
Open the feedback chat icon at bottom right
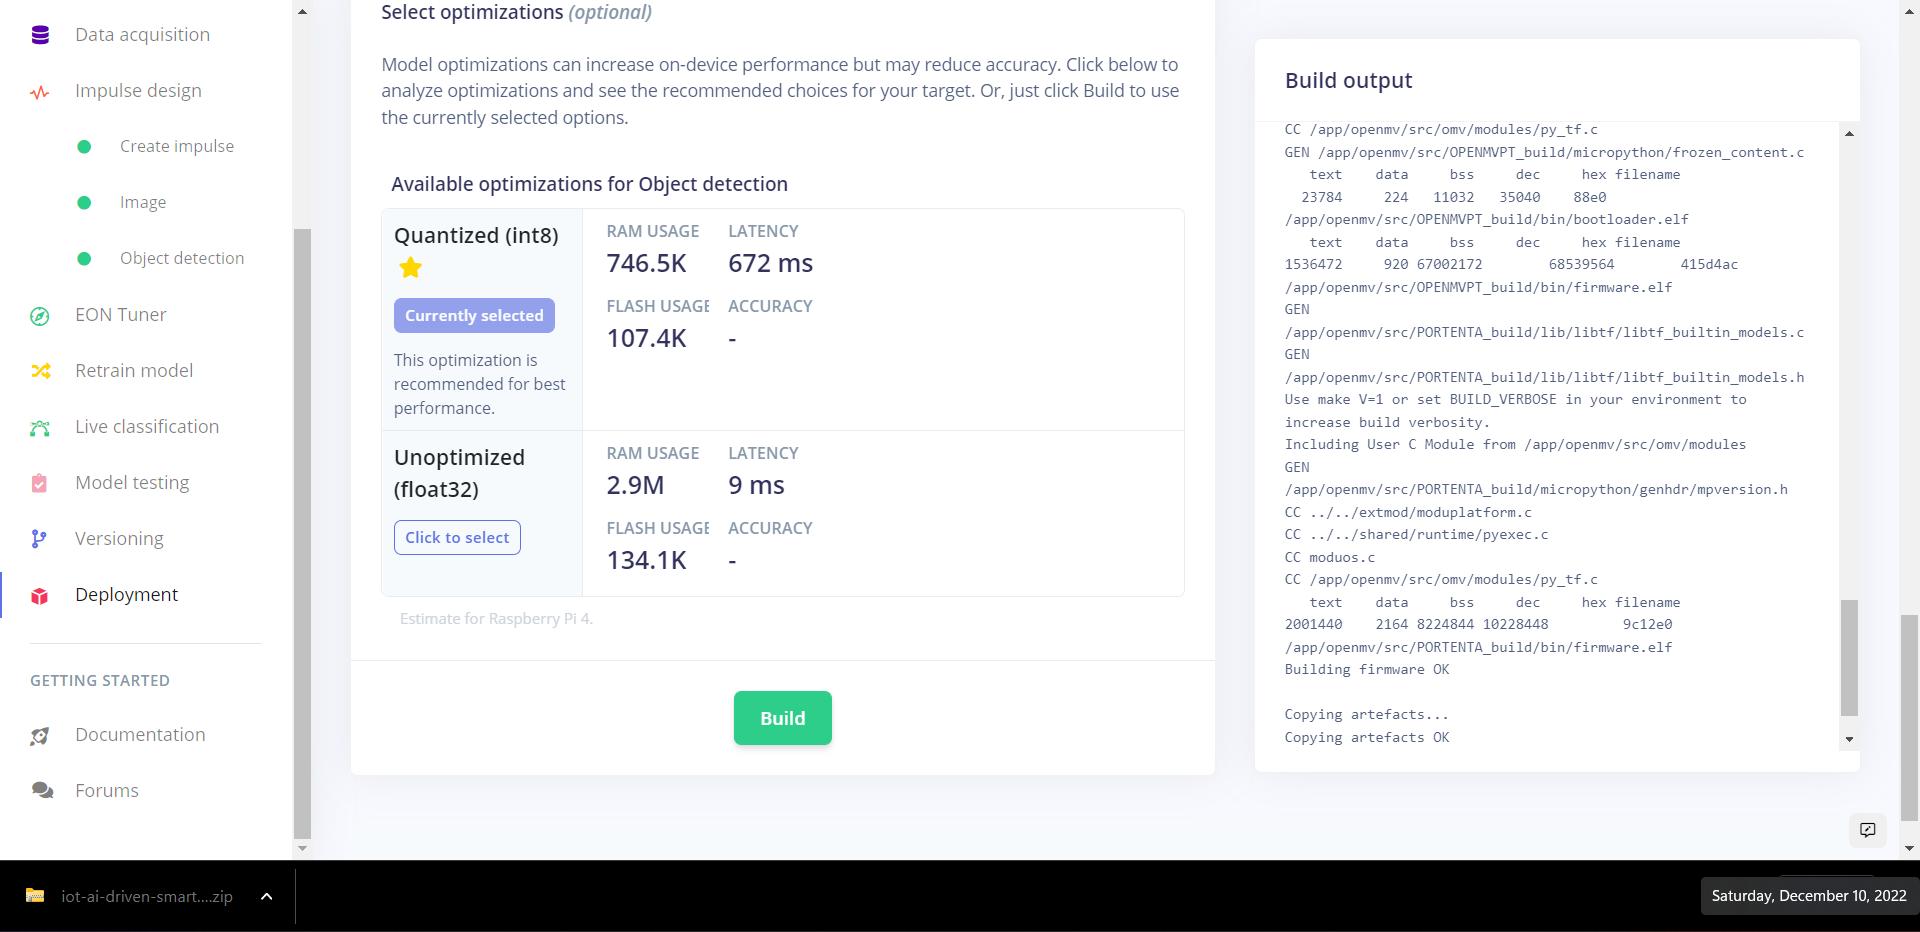[x=1867, y=830]
